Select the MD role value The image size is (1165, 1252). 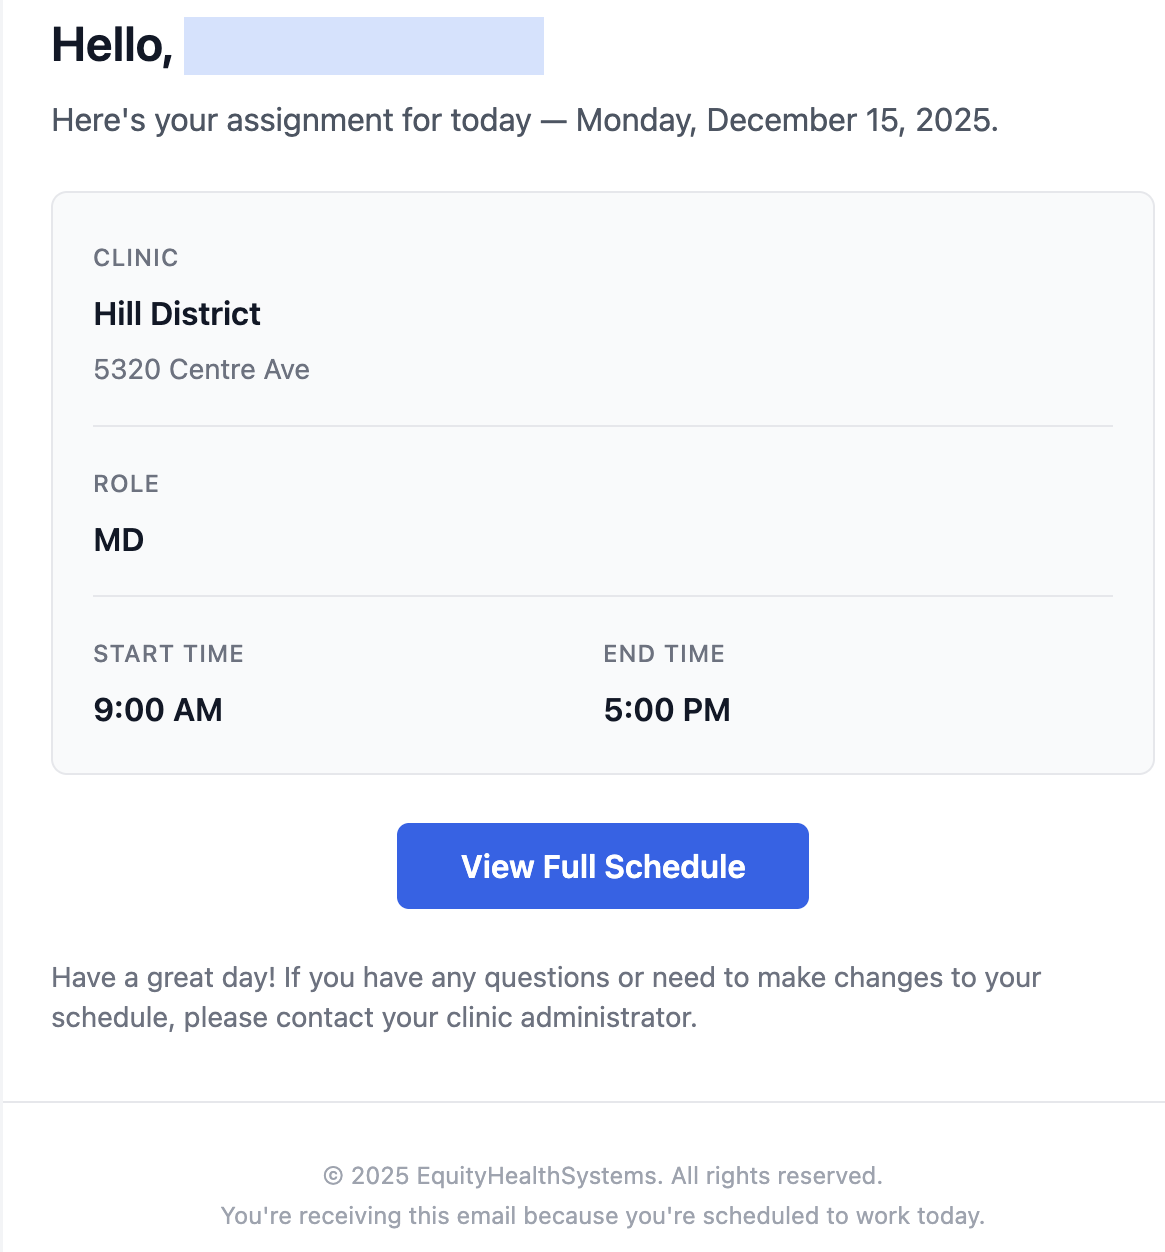(x=119, y=540)
